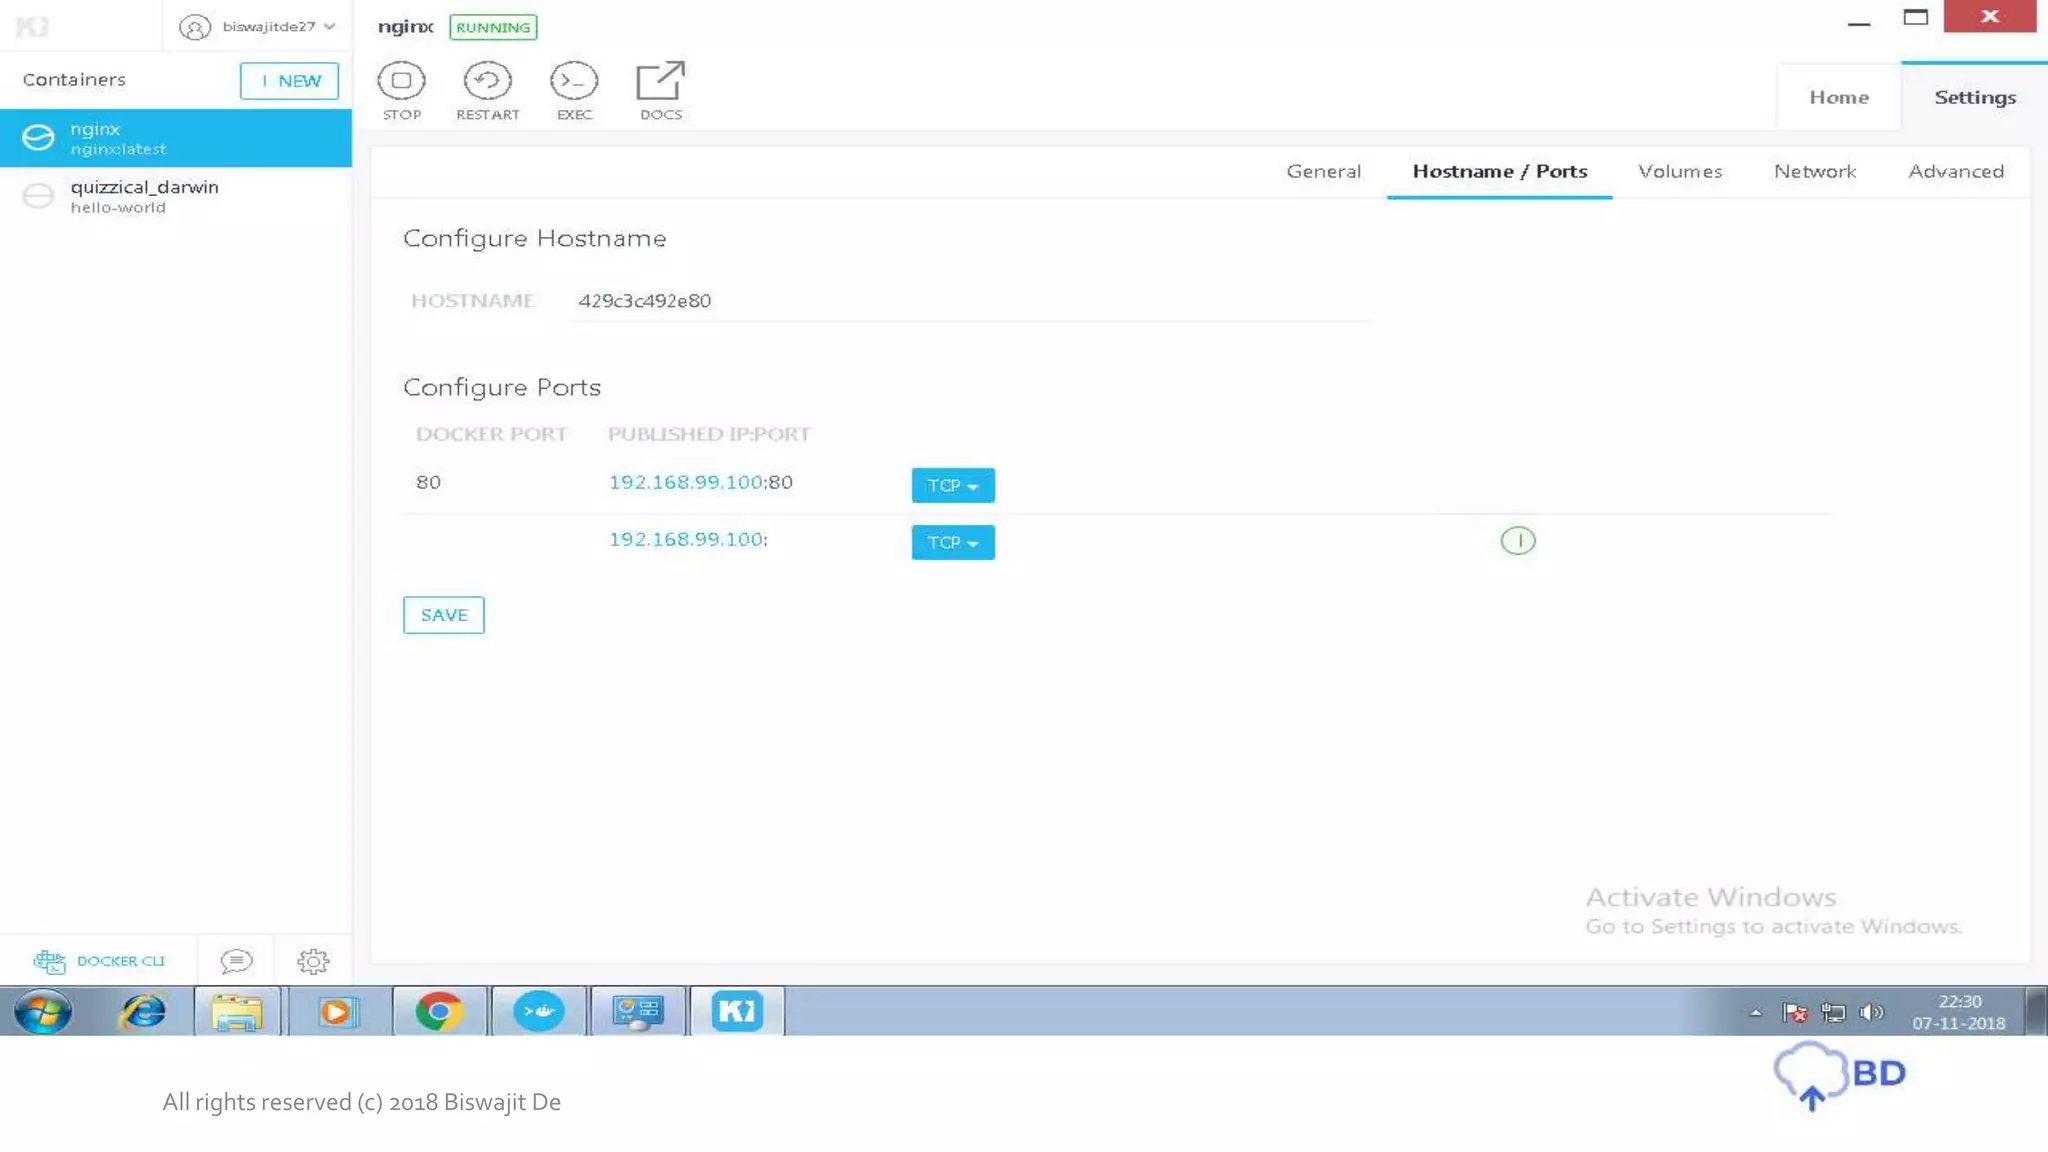This screenshot has height=1152, width=2048.
Task: Open the DOCS external link icon
Action: [660, 81]
